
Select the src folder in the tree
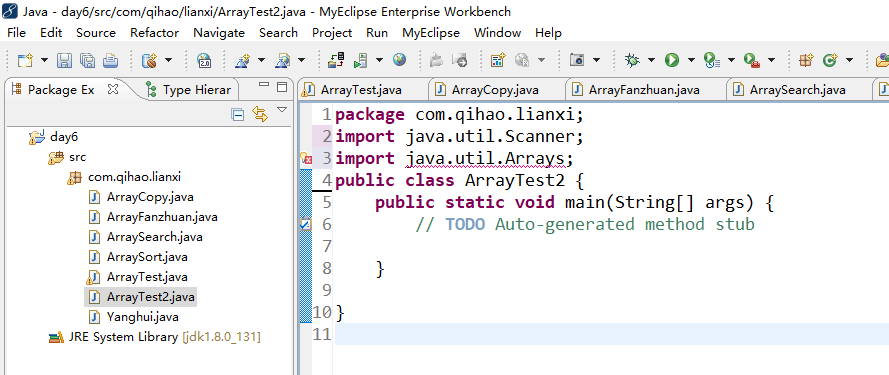(77, 157)
